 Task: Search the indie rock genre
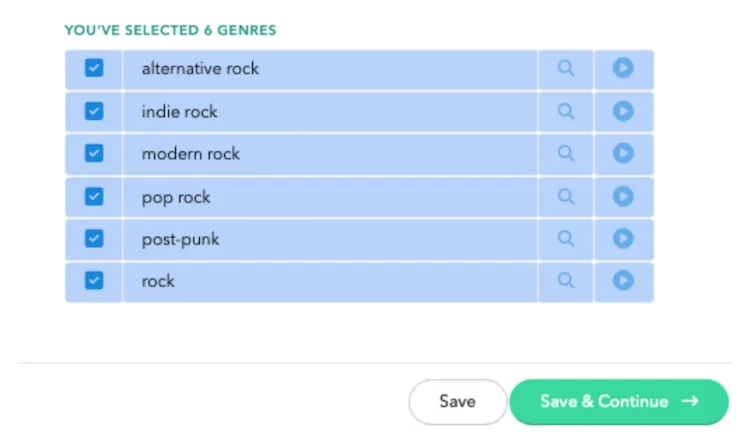click(566, 112)
